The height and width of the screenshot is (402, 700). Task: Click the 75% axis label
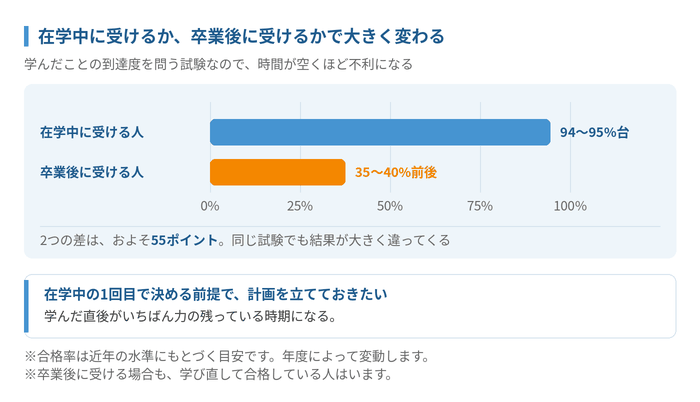click(x=480, y=206)
